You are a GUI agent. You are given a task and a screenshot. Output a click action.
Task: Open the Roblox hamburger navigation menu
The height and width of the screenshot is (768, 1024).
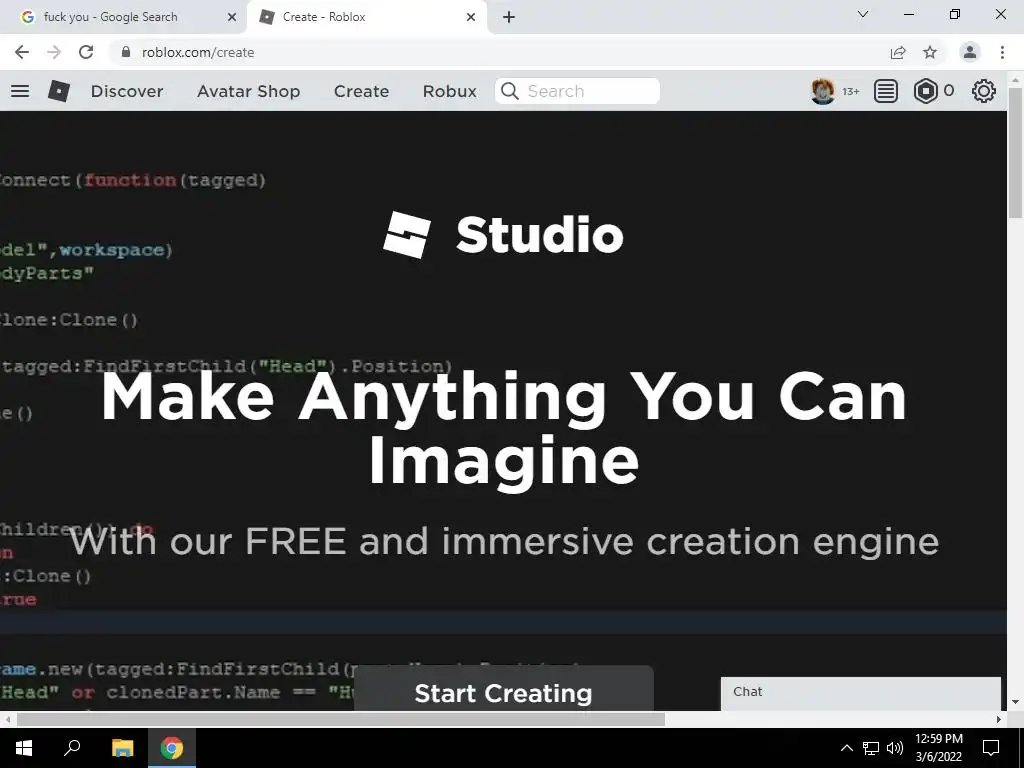(x=20, y=91)
